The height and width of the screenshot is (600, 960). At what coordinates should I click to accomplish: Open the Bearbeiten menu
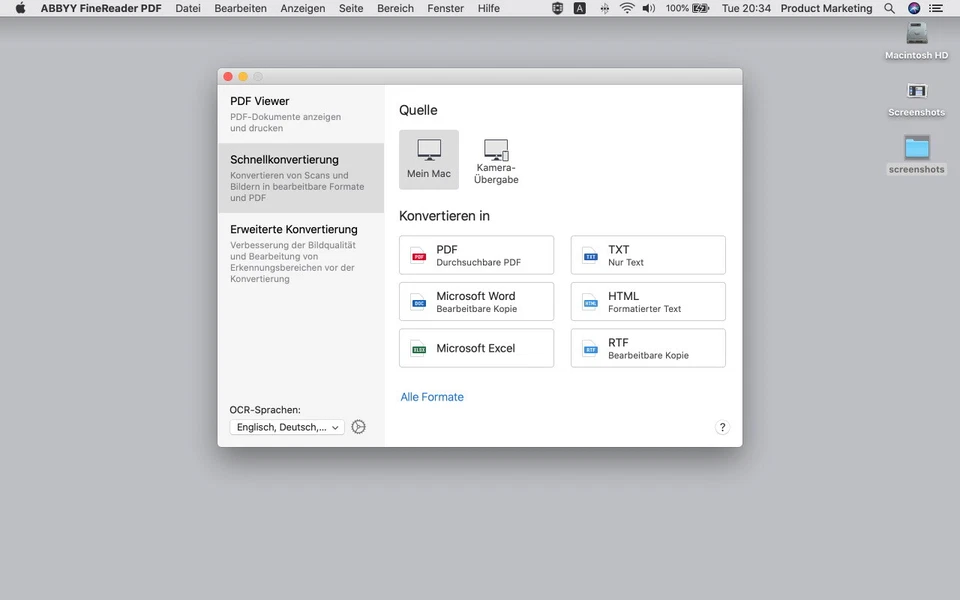click(240, 8)
